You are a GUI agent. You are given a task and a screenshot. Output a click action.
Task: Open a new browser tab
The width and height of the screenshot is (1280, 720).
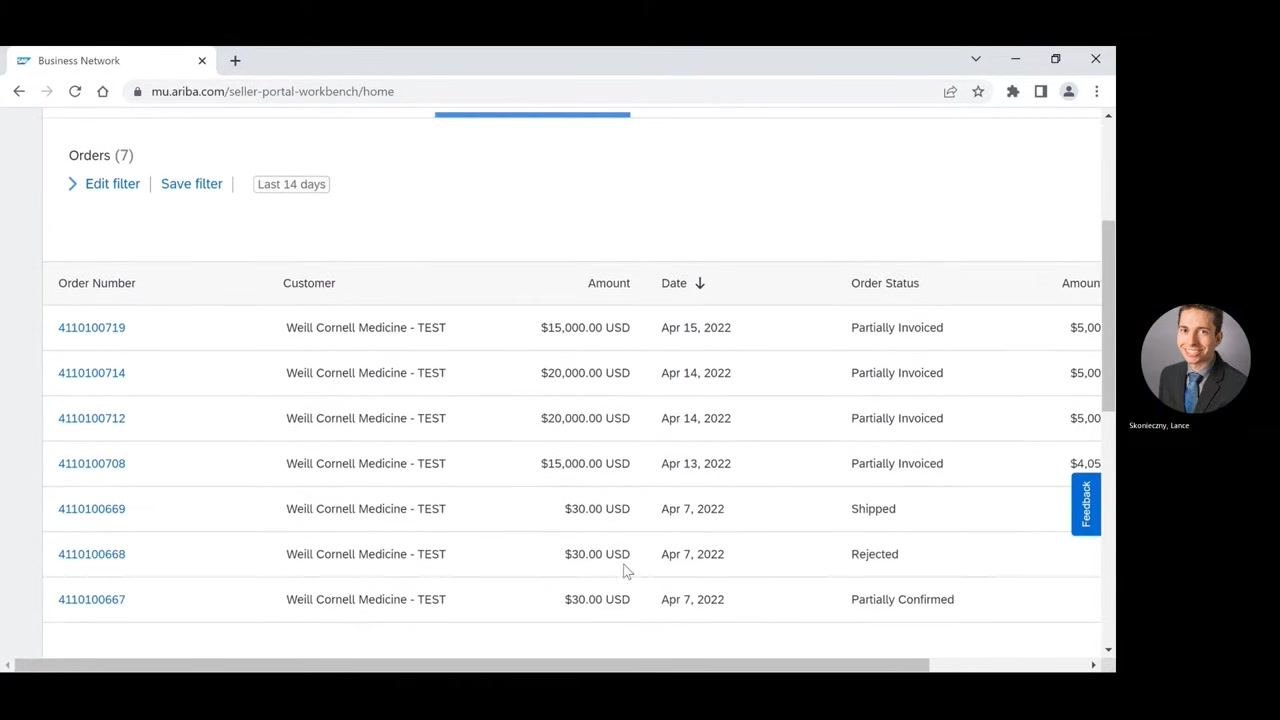(x=235, y=61)
